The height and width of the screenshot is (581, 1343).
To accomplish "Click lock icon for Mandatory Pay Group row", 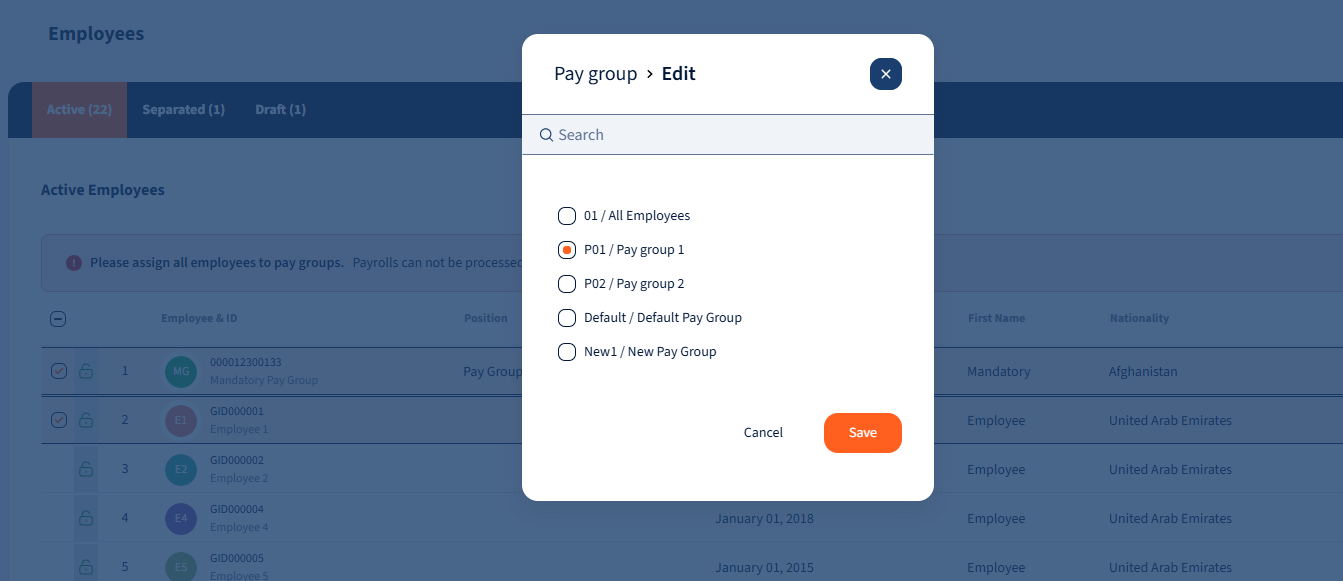I will 86,372.
